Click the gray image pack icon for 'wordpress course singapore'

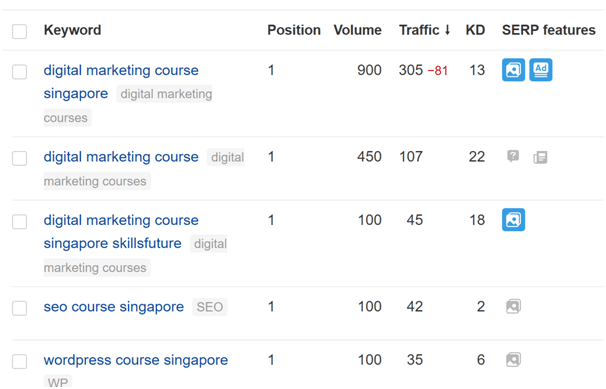click(513, 360)
